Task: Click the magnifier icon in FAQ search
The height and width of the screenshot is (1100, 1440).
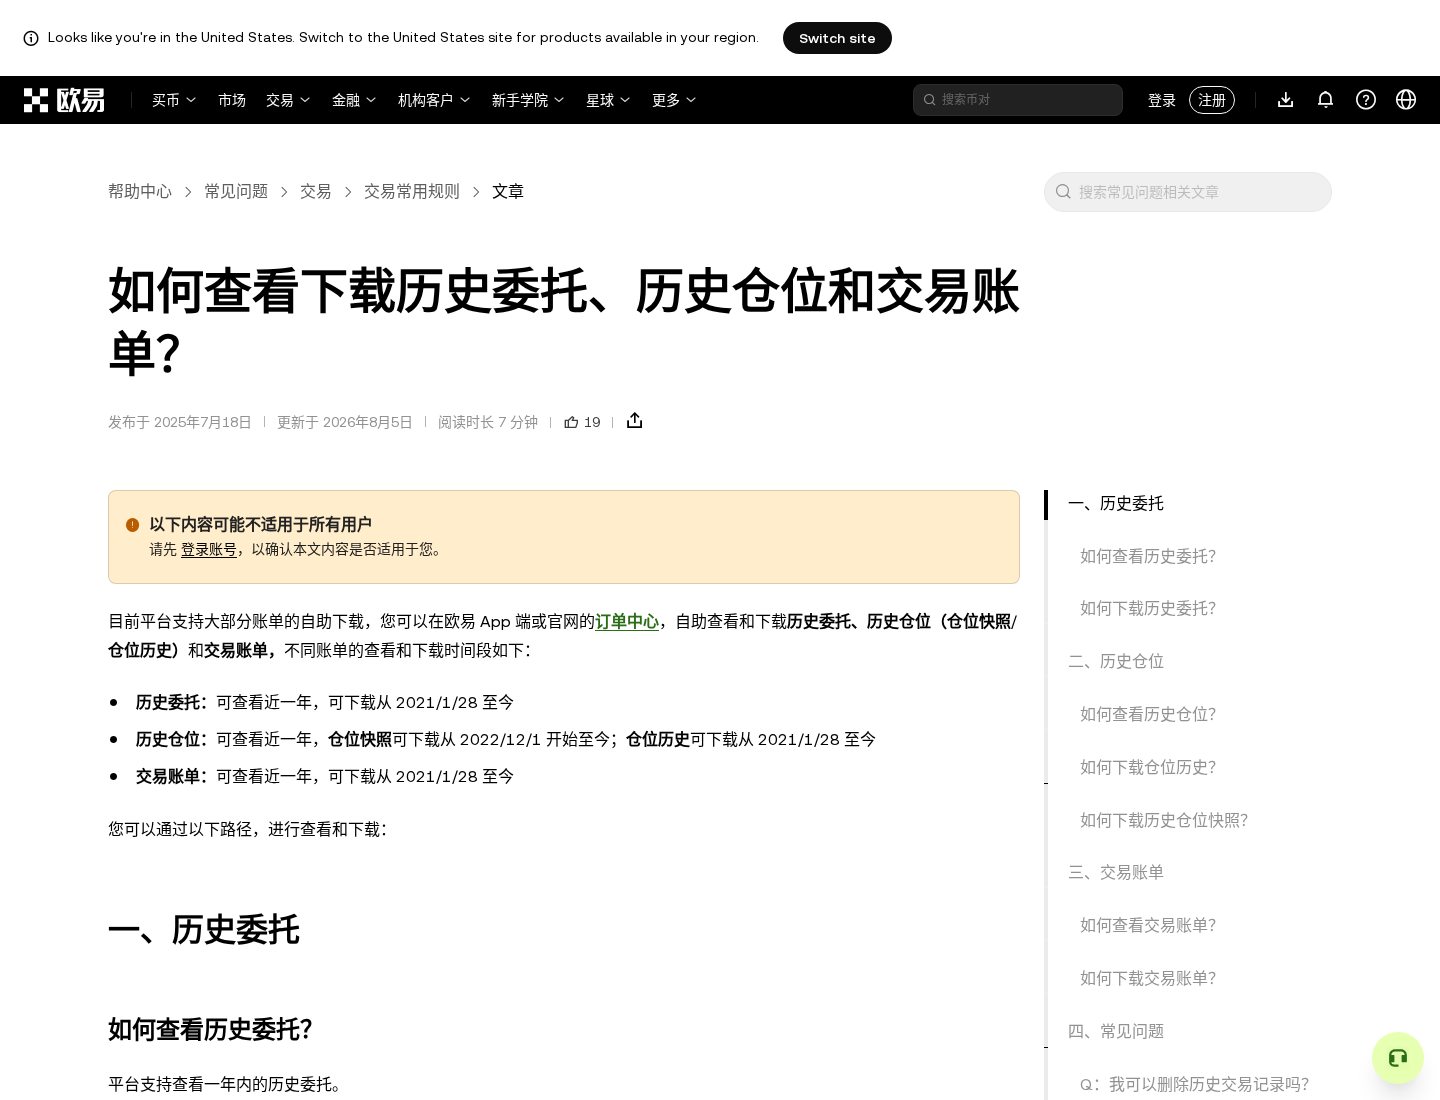Action: click(x=1064, y=192)
